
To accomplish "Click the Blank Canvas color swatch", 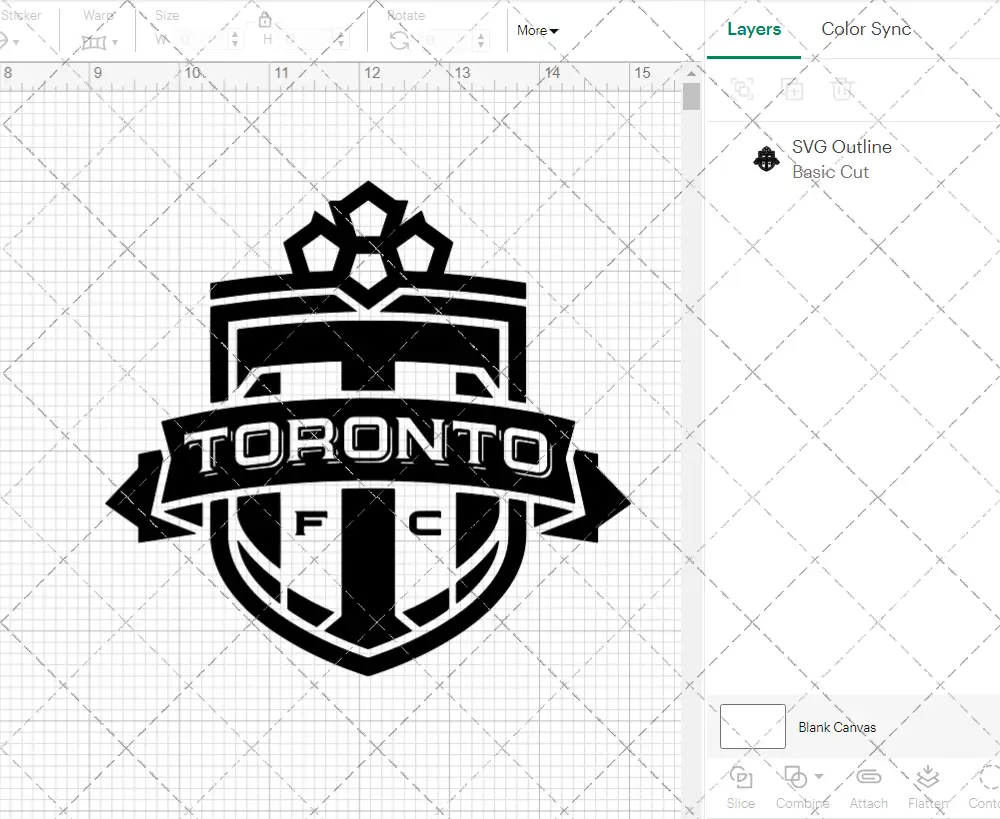I will click(751, 727).
